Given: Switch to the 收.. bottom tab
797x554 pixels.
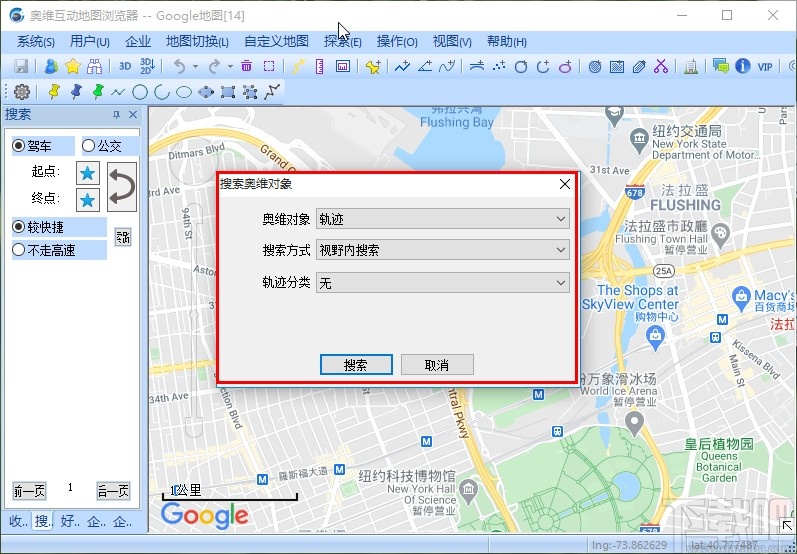Looking at the screenshot, I should [x=18, y=521].
